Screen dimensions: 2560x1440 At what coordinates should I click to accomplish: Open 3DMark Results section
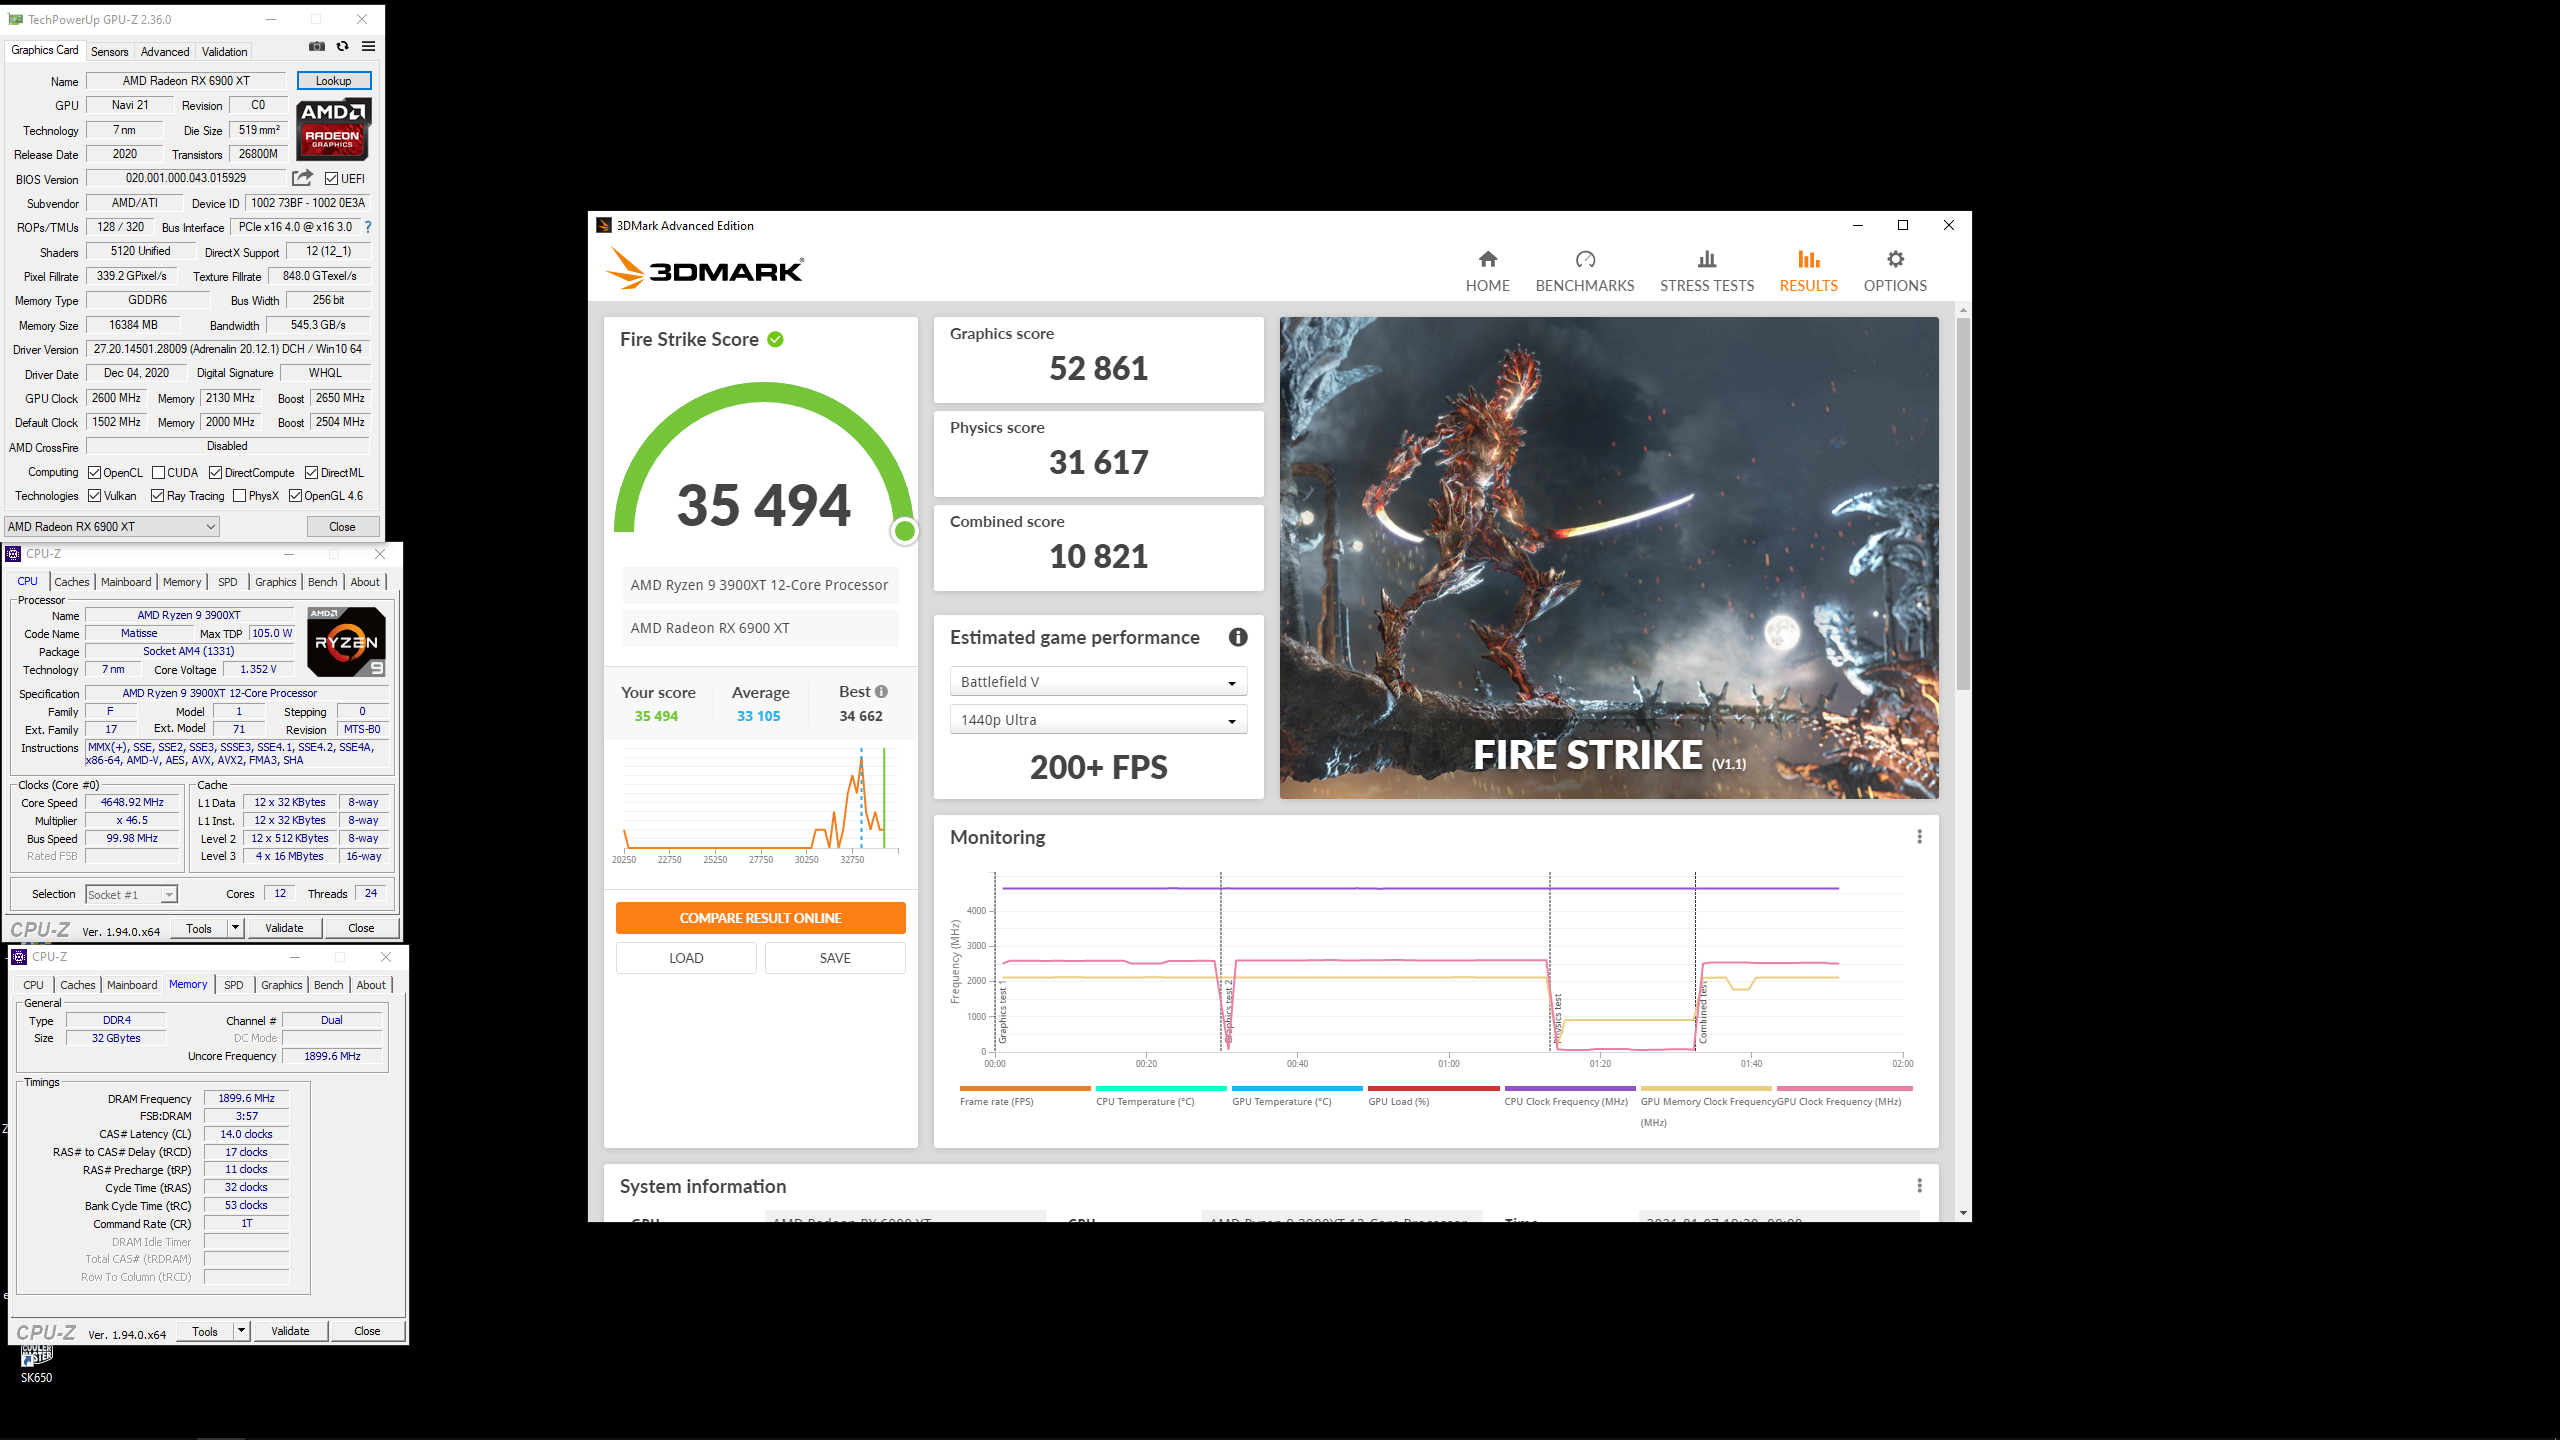[1809, 272]
